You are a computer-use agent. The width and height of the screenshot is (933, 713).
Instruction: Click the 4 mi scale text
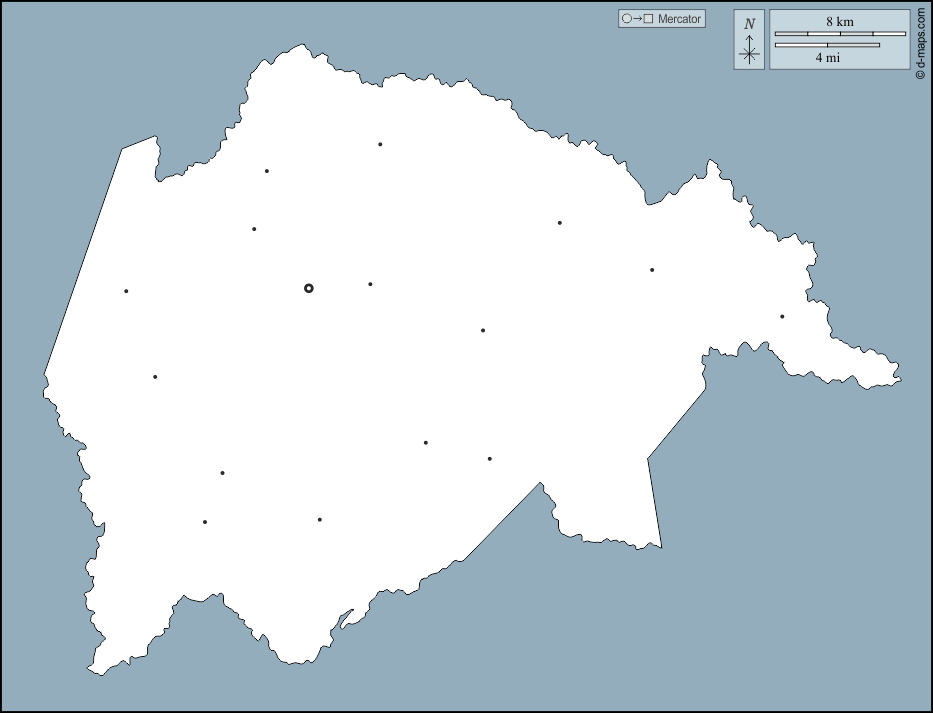pos(827,58)
